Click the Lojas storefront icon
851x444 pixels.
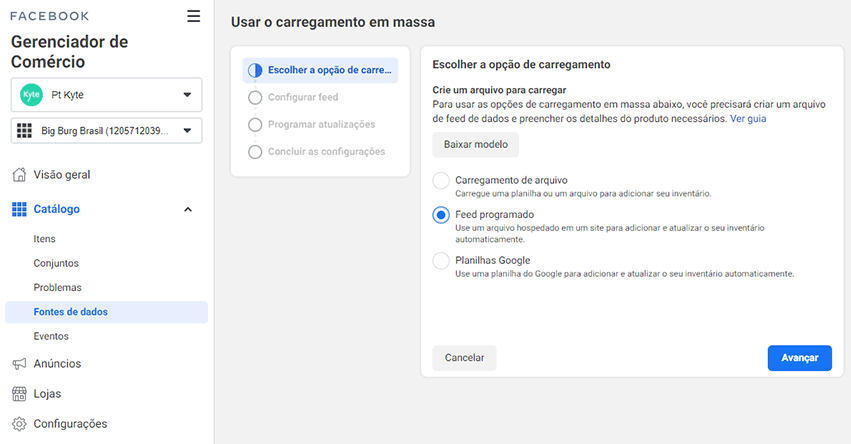point(19,394)
